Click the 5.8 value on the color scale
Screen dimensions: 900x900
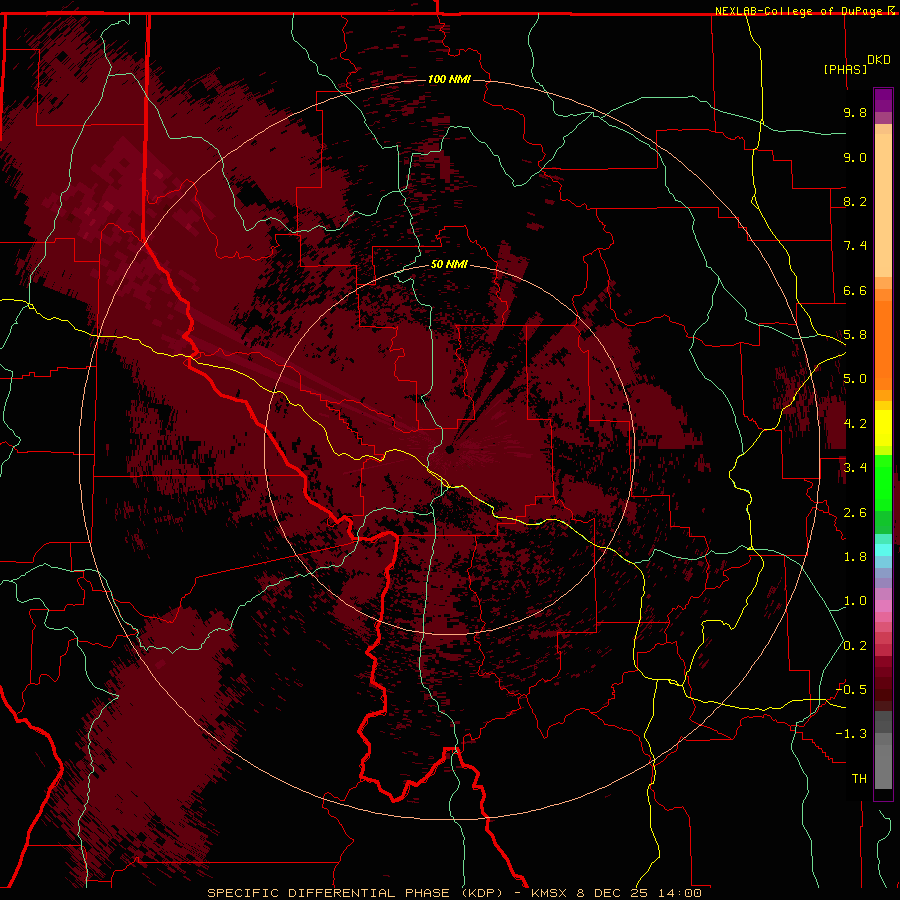[x=855, y=335]
